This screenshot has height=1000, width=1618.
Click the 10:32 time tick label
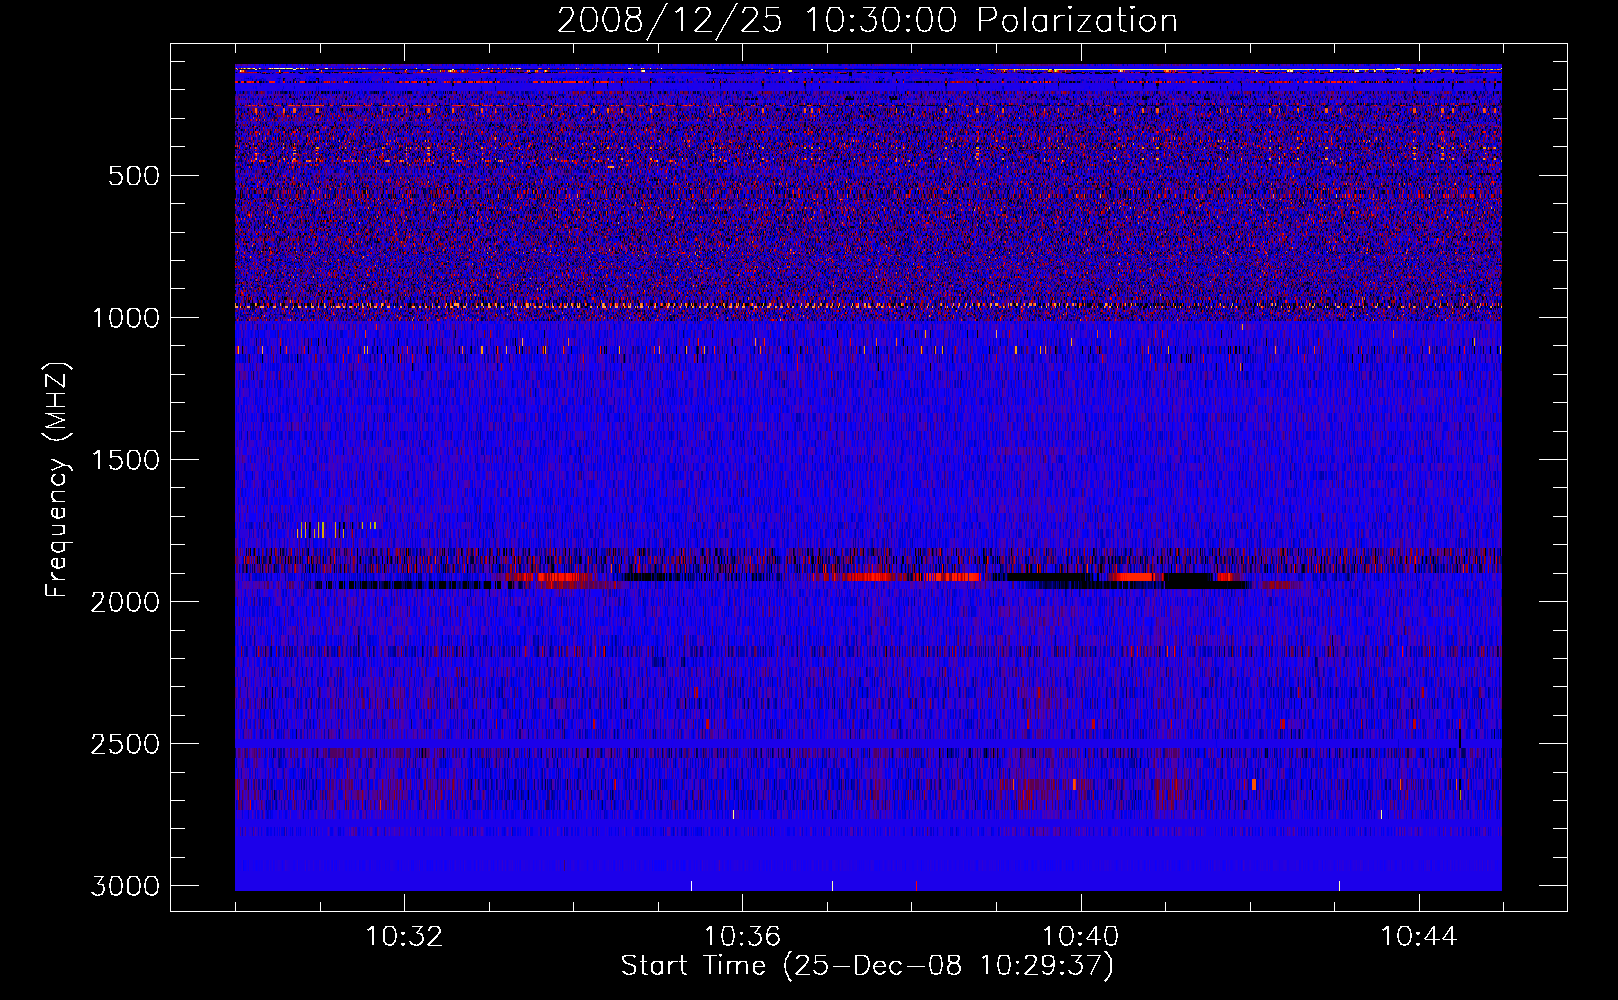coord(404,937)
